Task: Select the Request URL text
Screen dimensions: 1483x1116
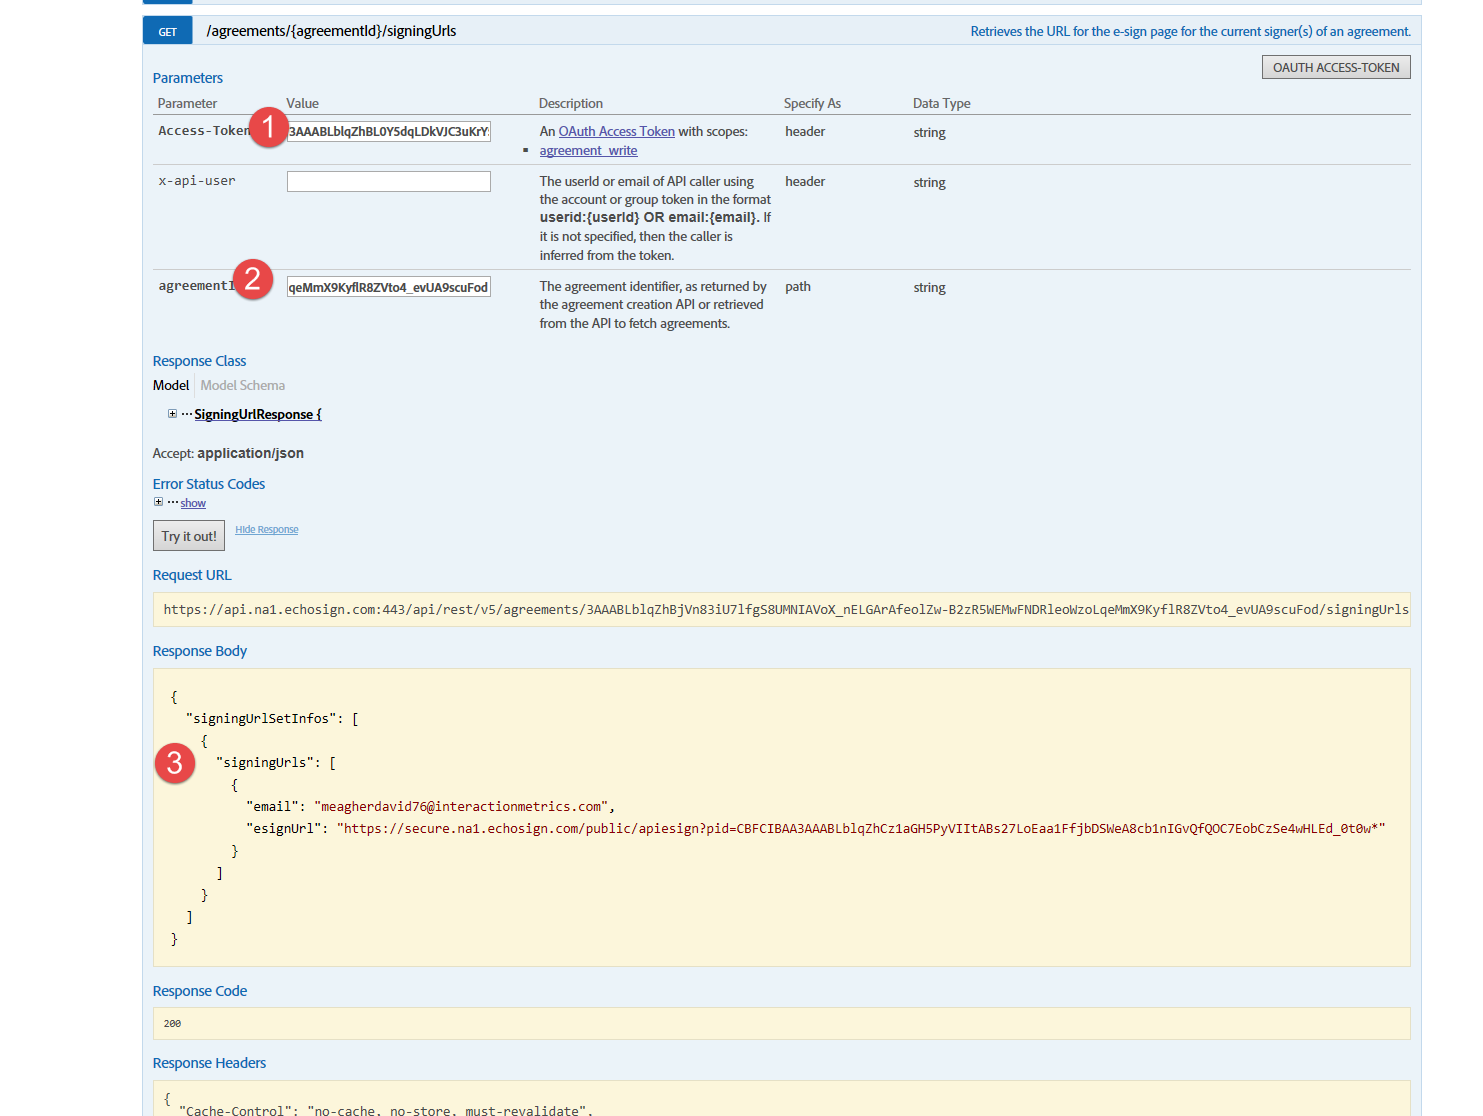Action: (x=780, y=609)
